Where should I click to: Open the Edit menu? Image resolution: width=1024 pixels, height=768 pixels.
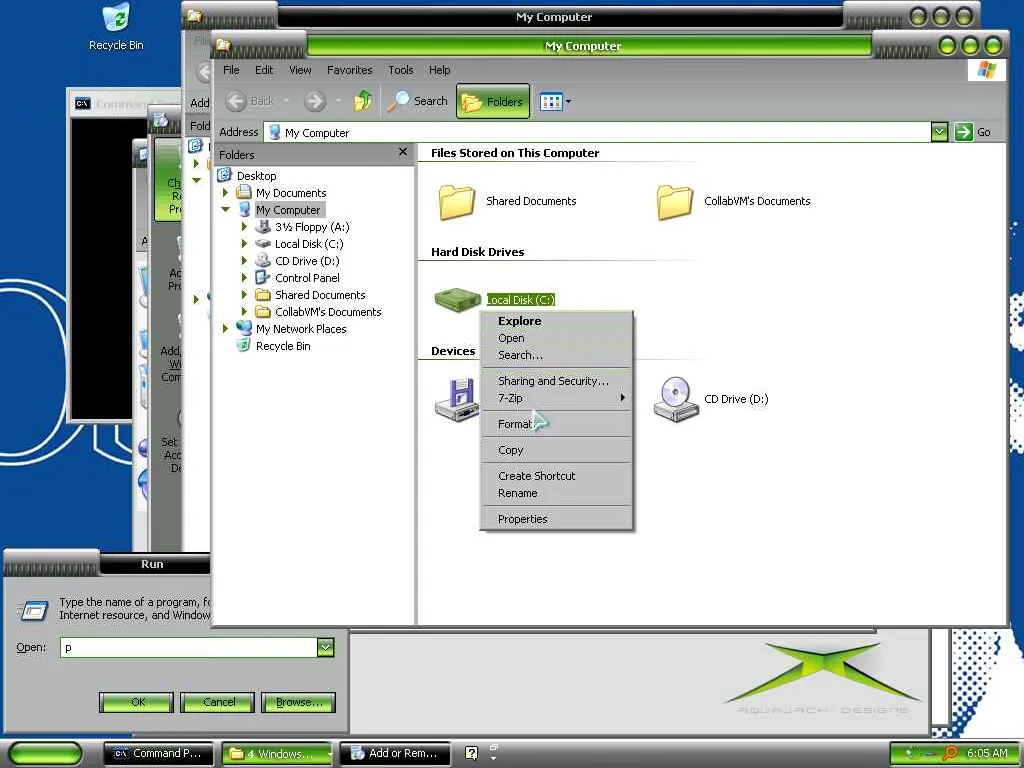click(264, 70)
